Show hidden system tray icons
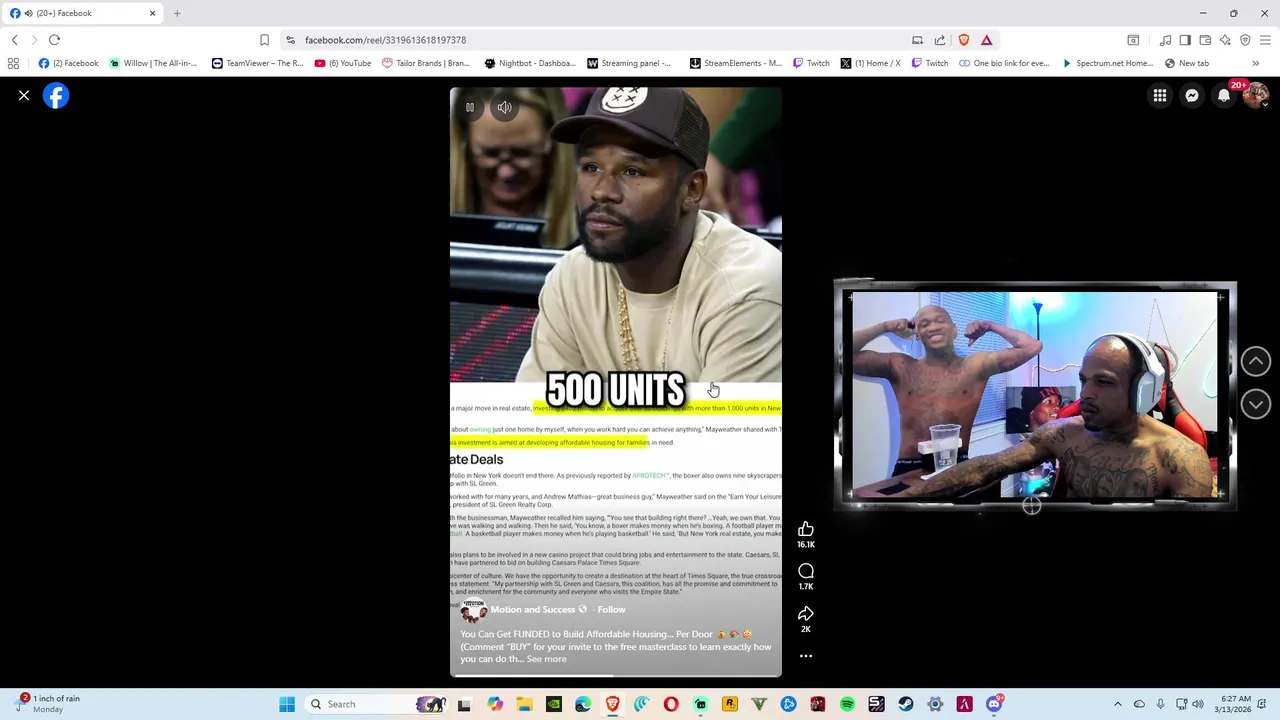 [1118, 704]
